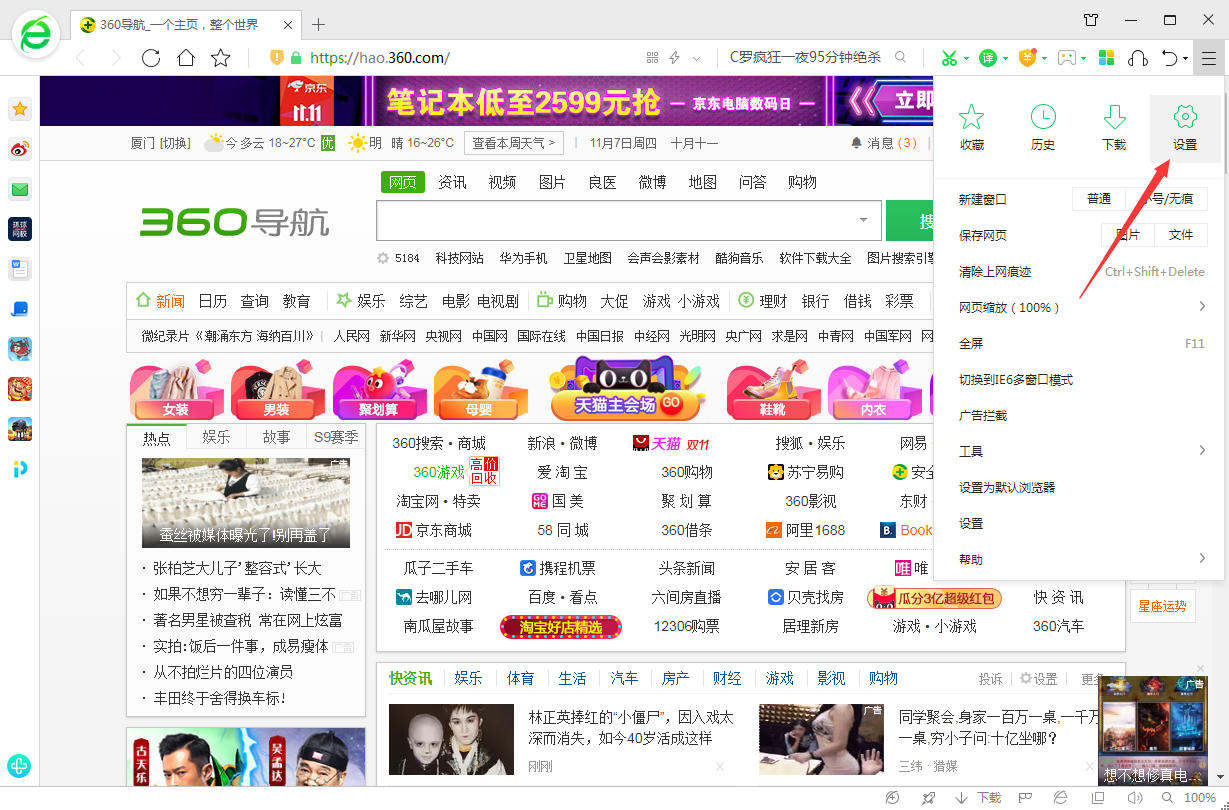Switch to the 视频 search tab
The height and width of the screenshot is (810, 1229).
coord(502,181)
